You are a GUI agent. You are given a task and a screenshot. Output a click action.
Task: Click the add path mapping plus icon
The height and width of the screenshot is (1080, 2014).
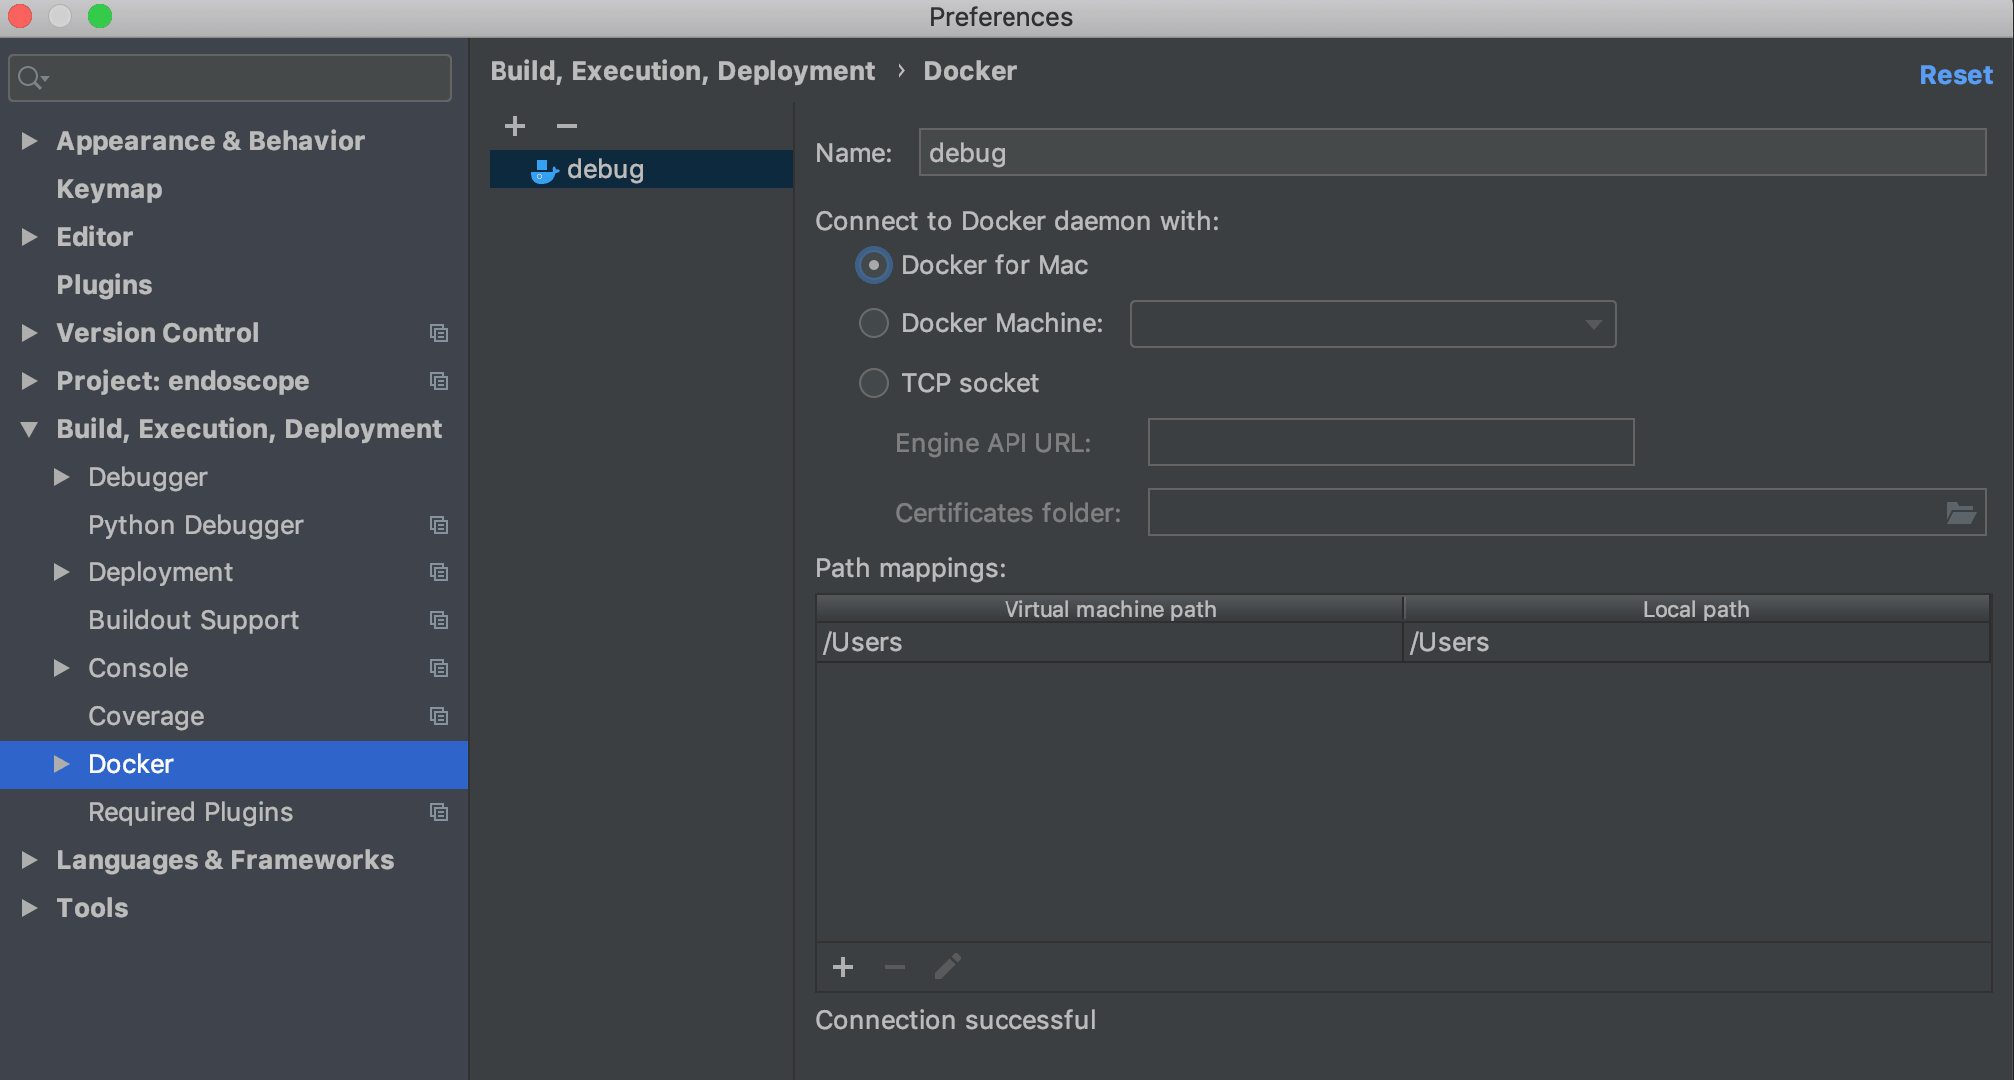843,967
